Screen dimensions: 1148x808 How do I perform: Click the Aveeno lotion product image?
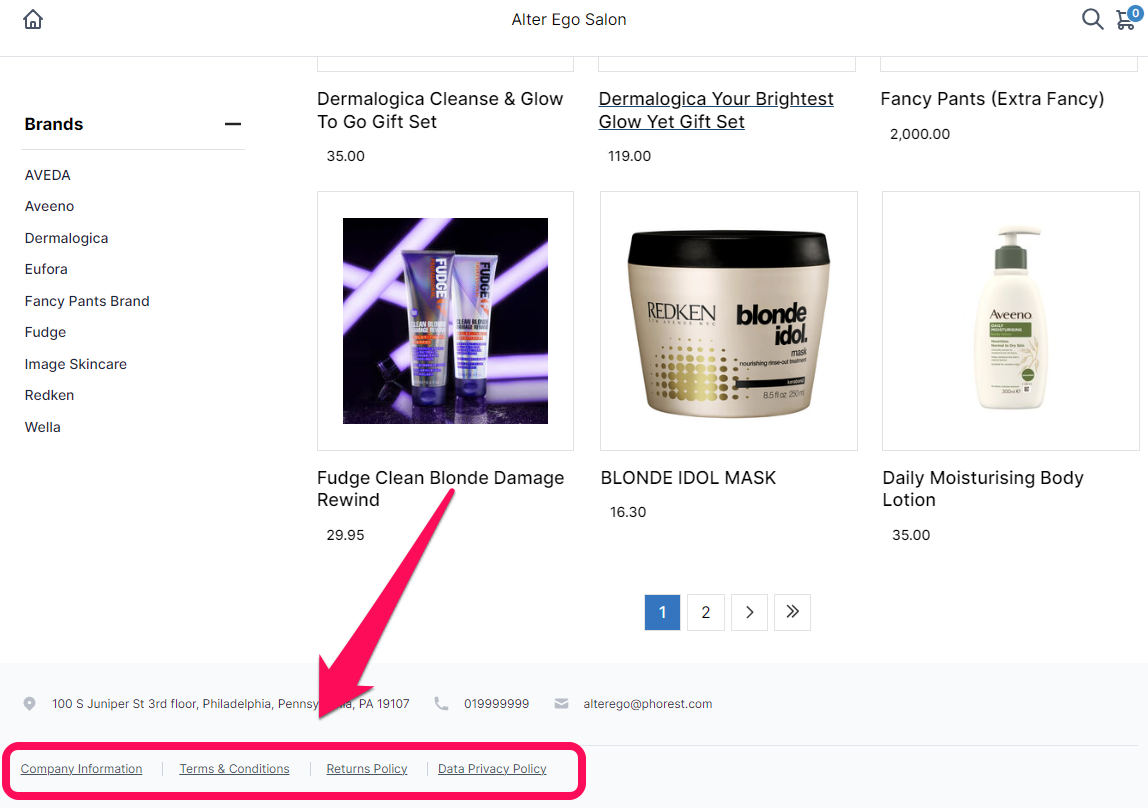click(x=1011, y=319)
